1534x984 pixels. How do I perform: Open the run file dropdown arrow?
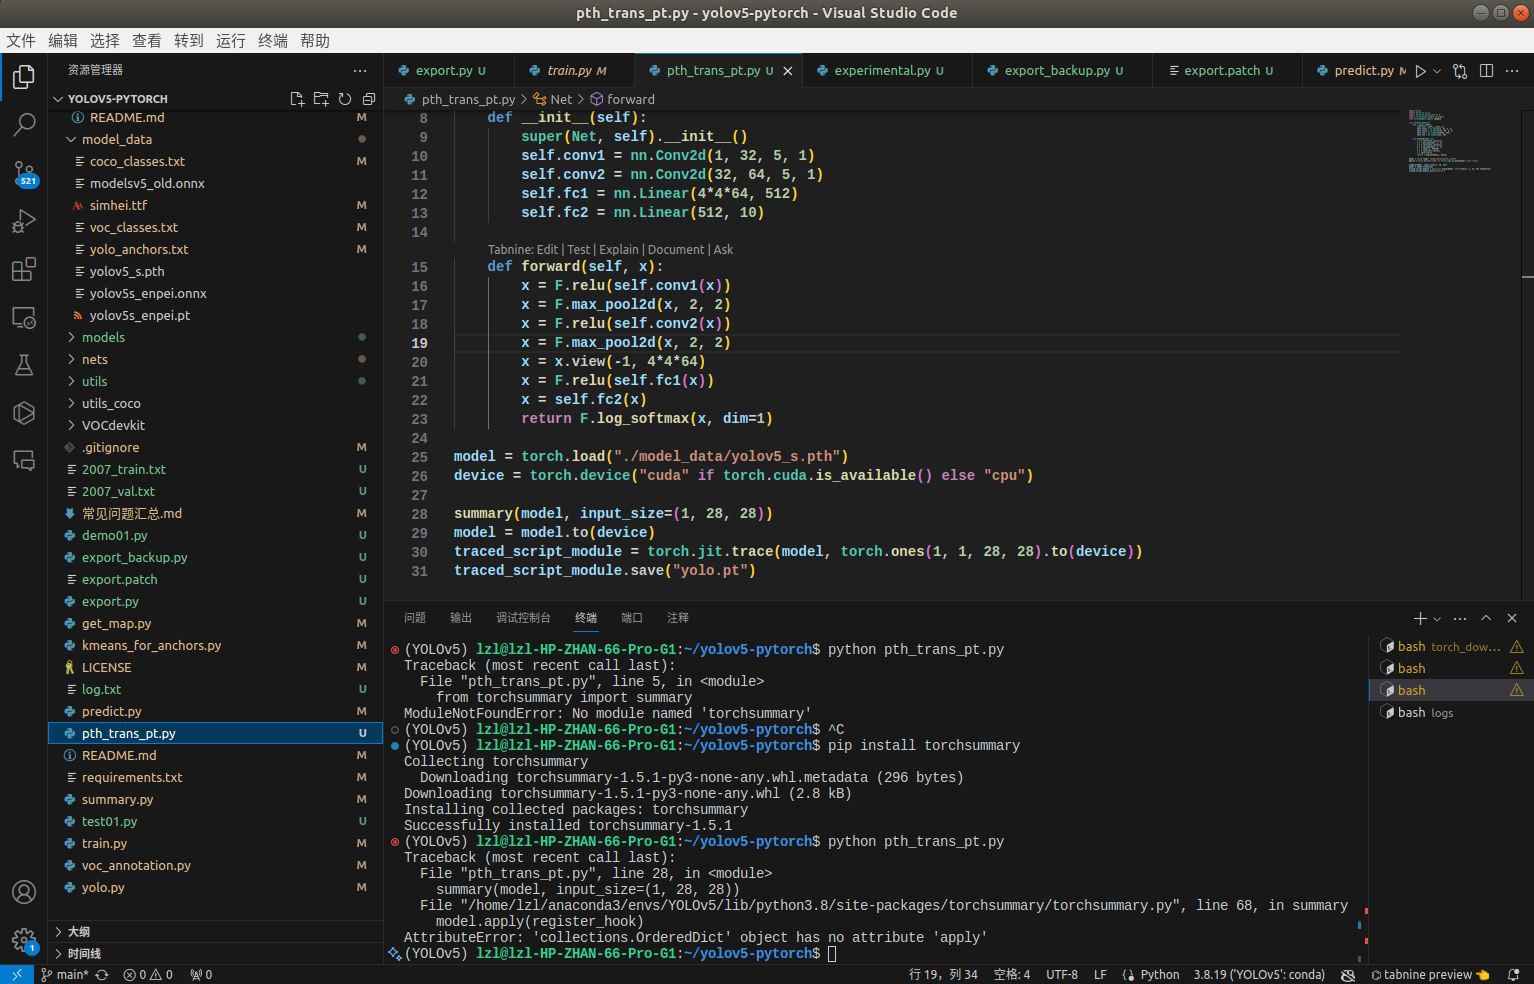pyautogui.click(x=1437, y=71)
